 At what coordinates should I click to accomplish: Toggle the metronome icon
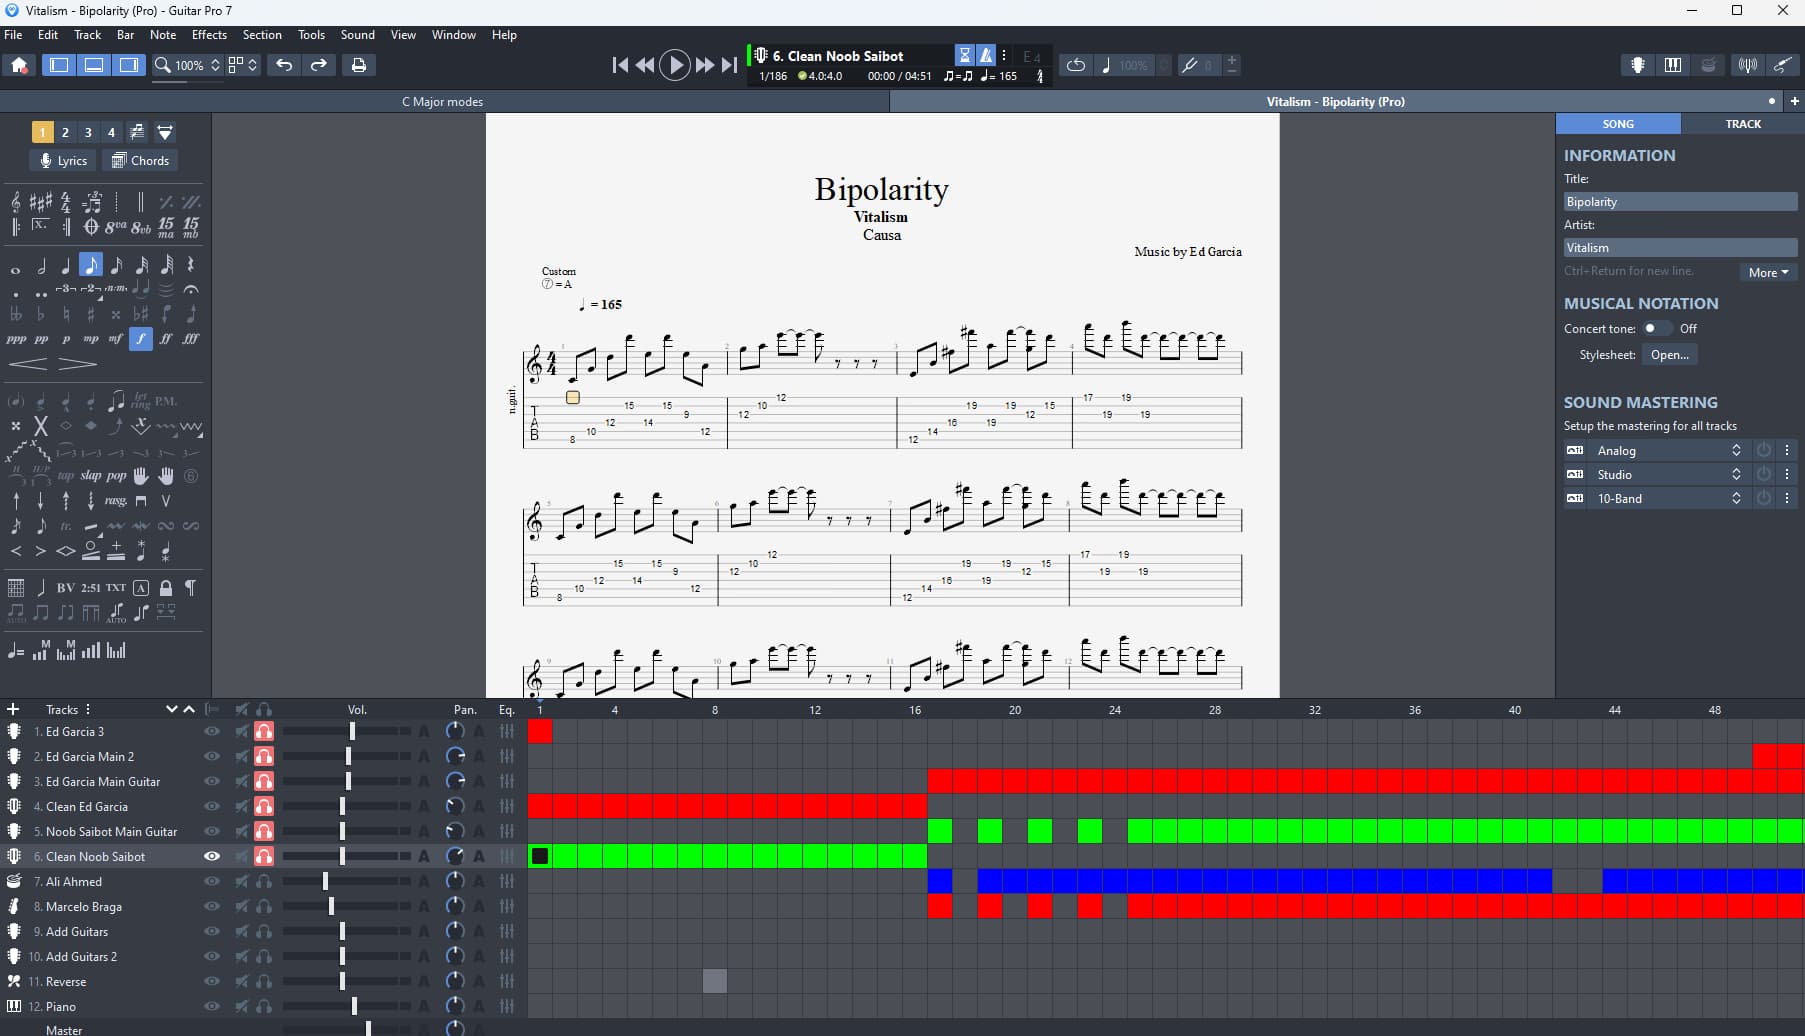pyautogui.click(x=986, y=56)
